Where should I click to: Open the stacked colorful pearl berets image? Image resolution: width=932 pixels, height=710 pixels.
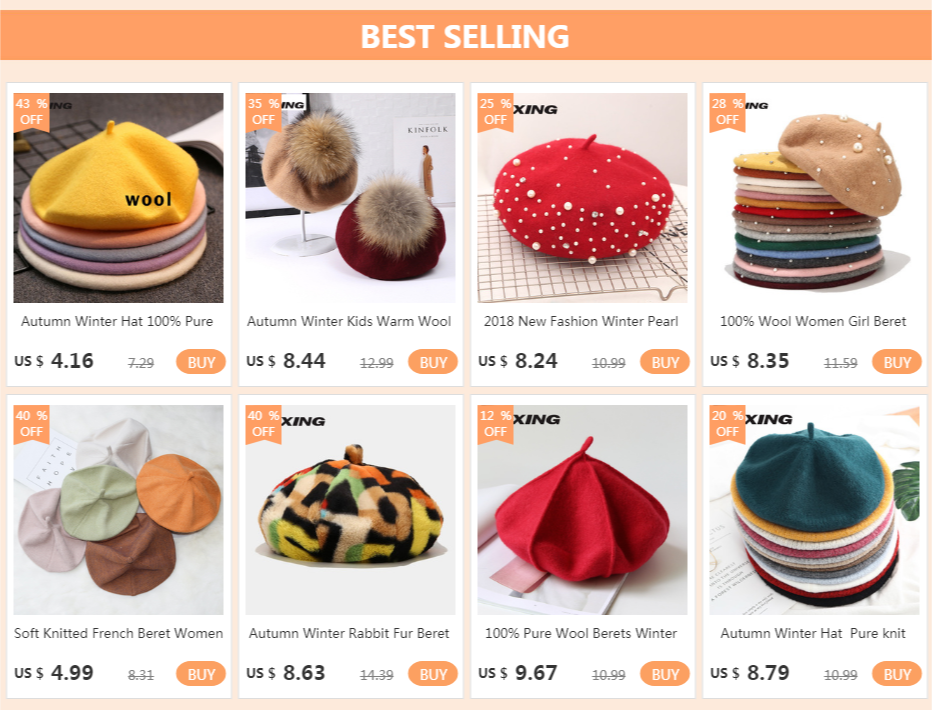click(x=814, y=198)
